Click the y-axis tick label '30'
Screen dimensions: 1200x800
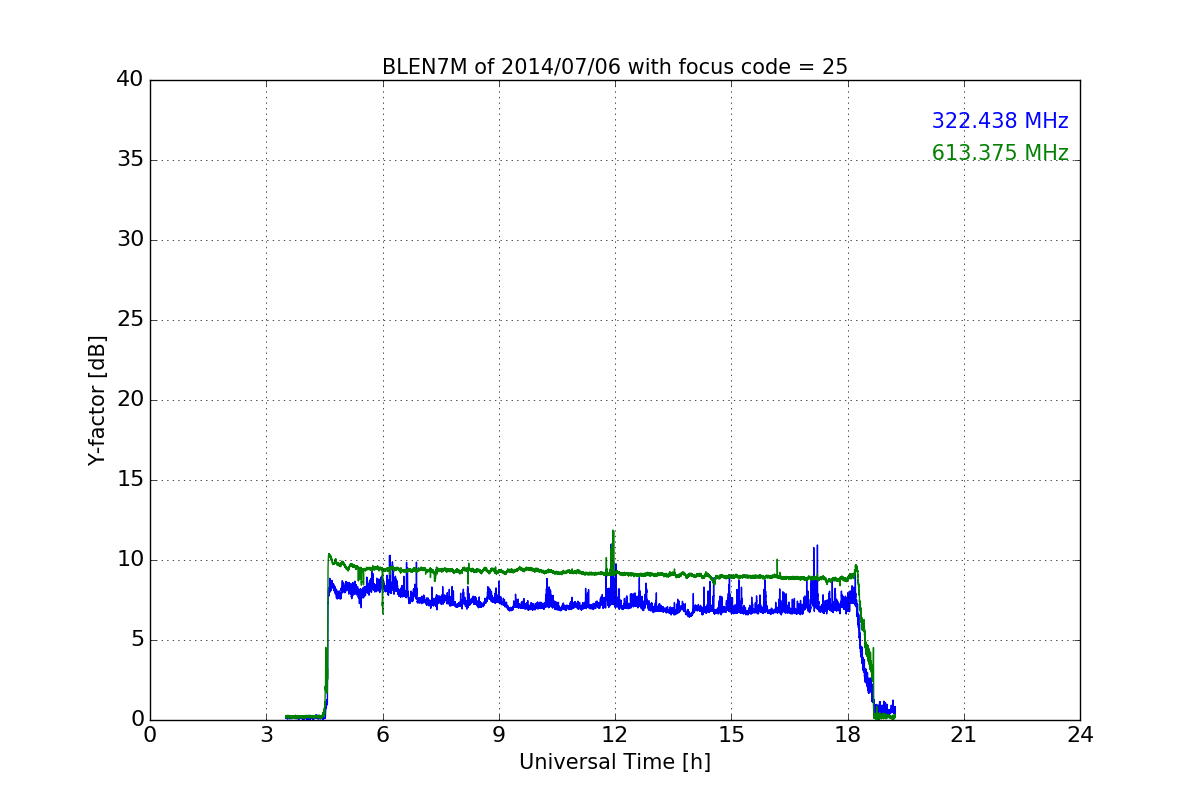click(x=130, y=240)
